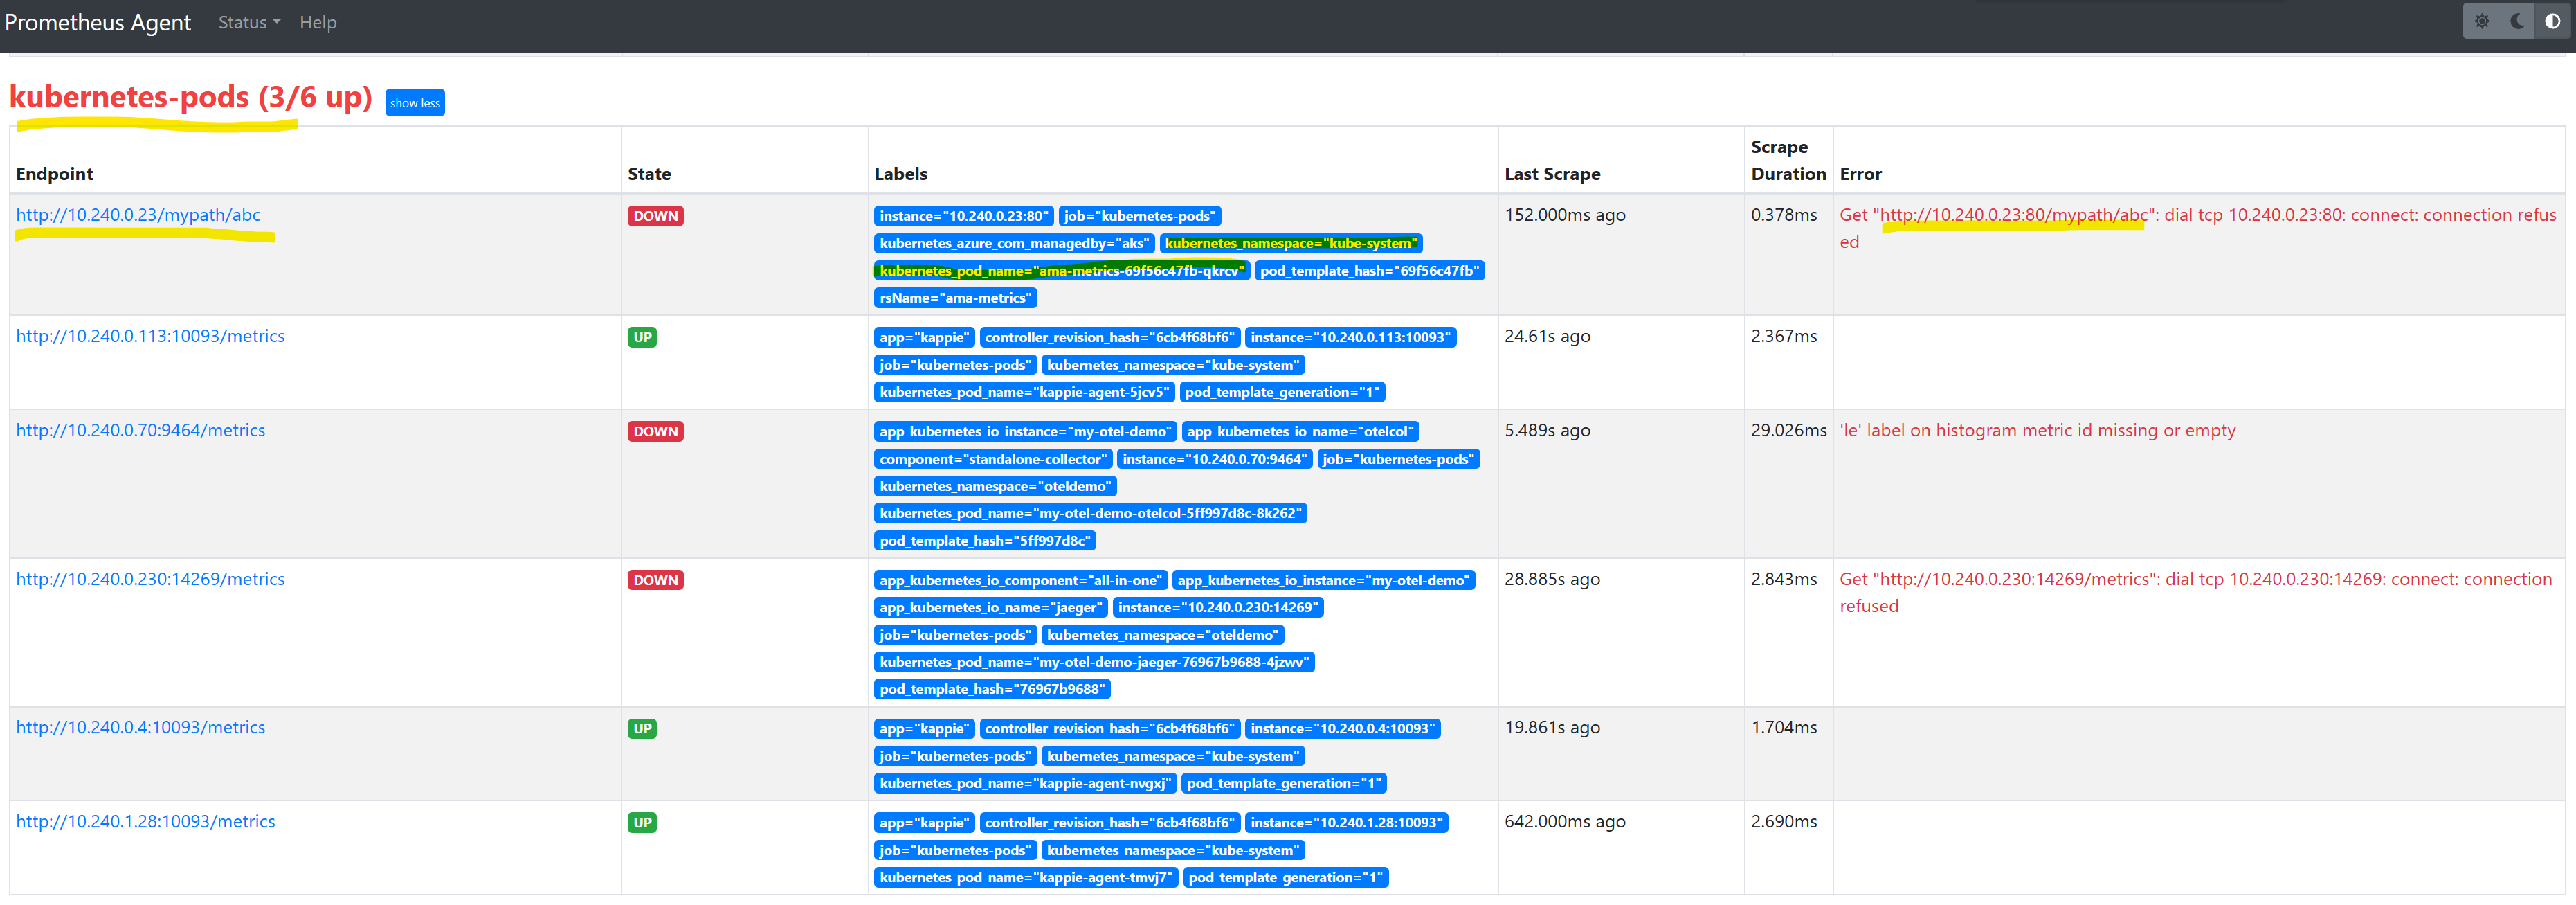Open endpoint http://10.240.0.113:10093/metrics
This screenshot has width=2576, height=905.
click(x=150, y=336)
